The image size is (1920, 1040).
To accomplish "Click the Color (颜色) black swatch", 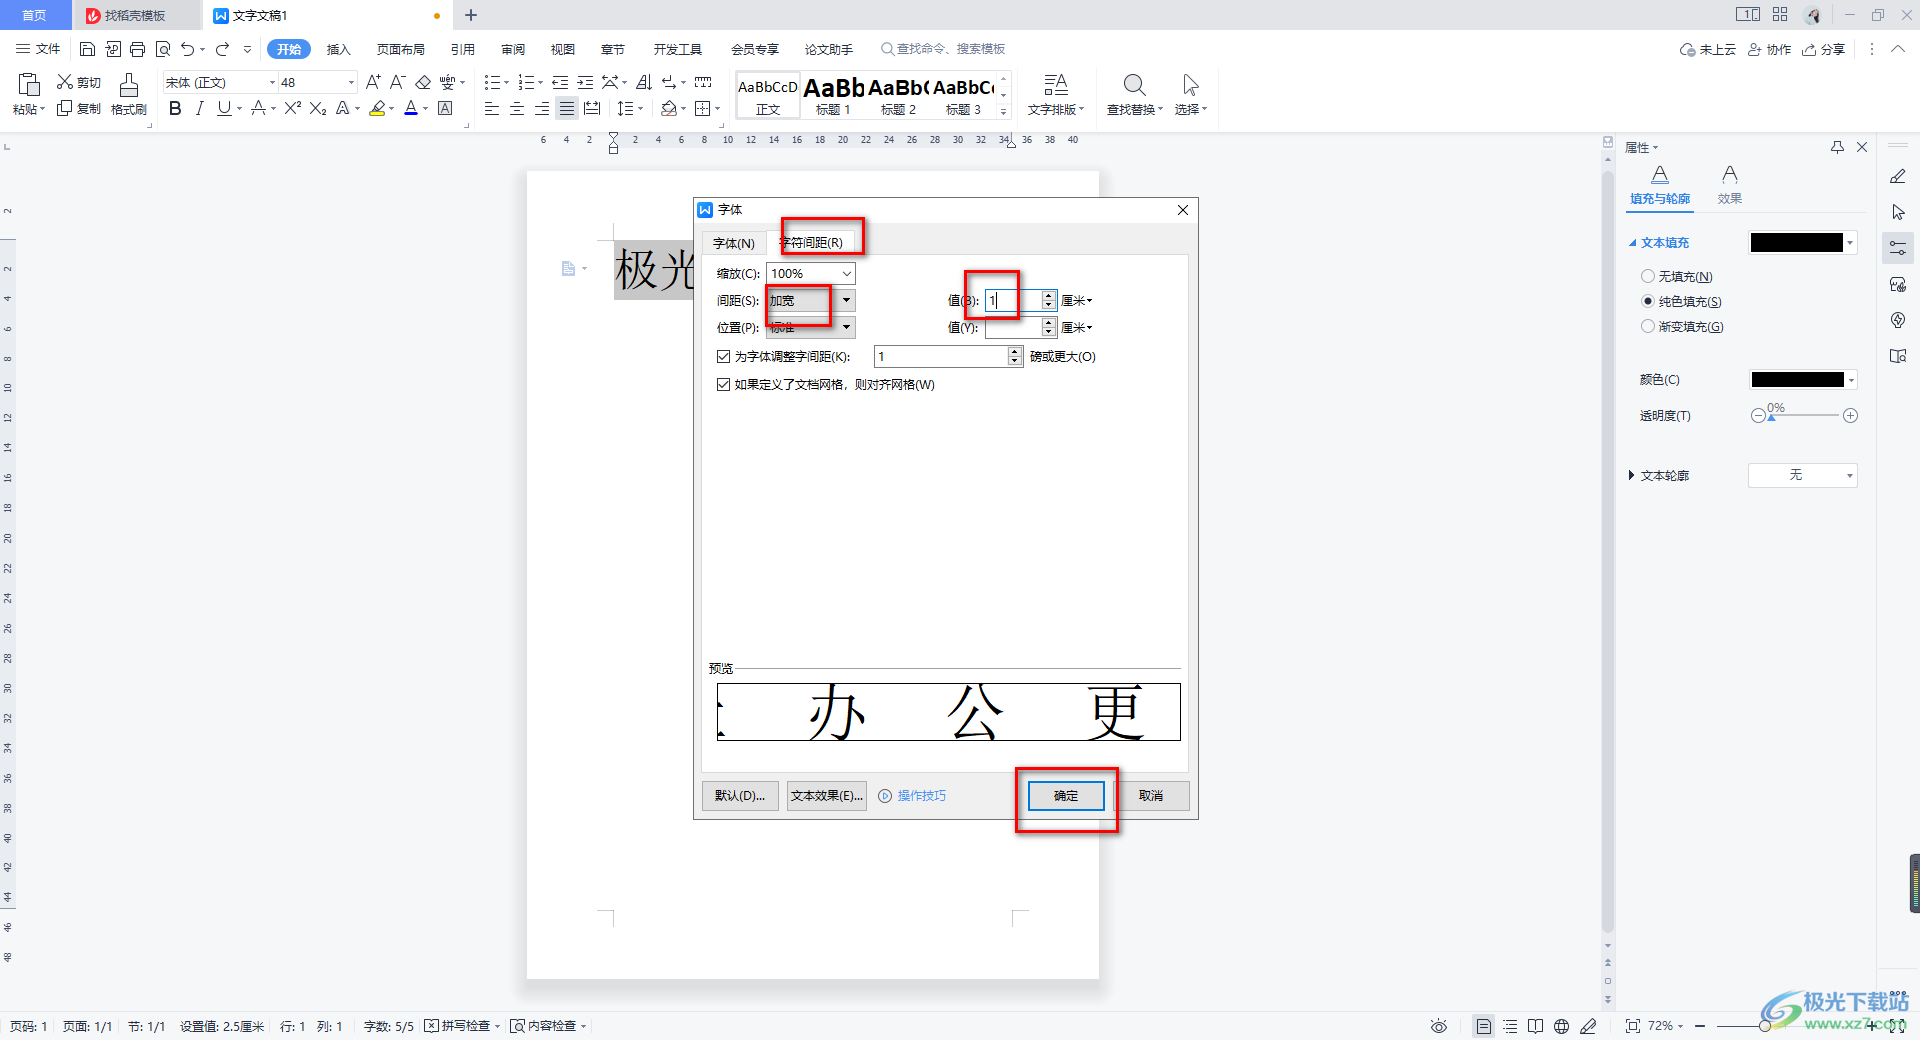I will (x=1797, y=380).
